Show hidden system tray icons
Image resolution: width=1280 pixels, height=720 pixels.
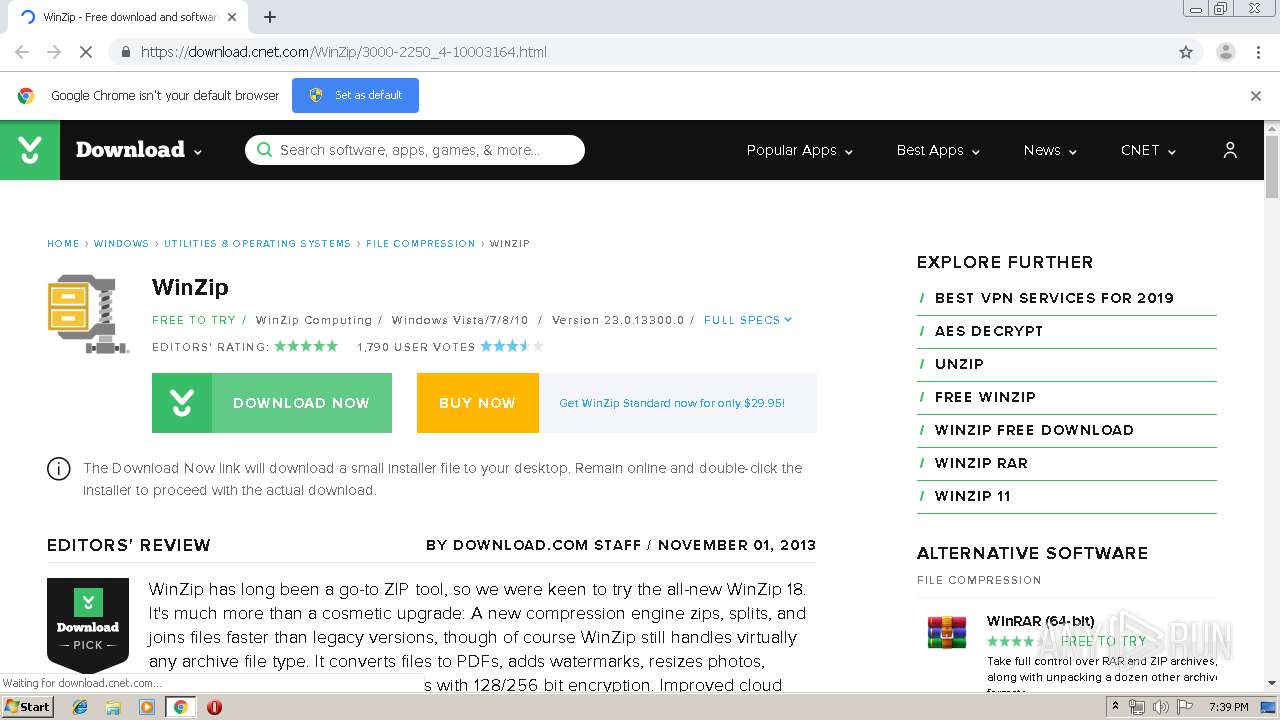click(1115, 707)
